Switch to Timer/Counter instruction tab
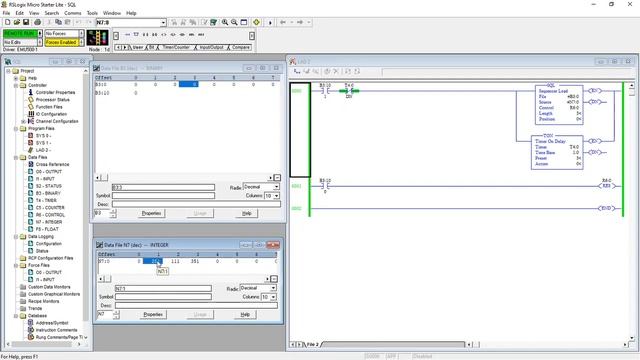Screen dimensions: 640x360 point(176,47)
